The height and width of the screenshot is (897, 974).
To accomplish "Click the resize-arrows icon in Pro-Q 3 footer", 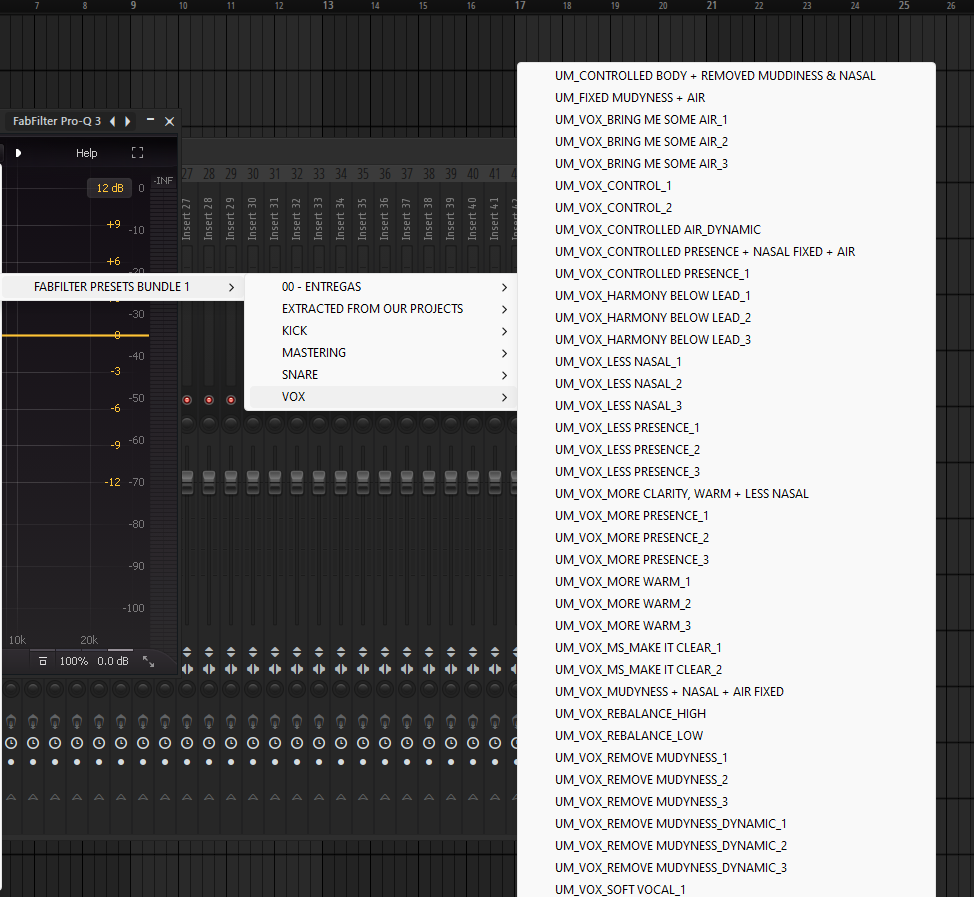I will click(x=148, y=662).
